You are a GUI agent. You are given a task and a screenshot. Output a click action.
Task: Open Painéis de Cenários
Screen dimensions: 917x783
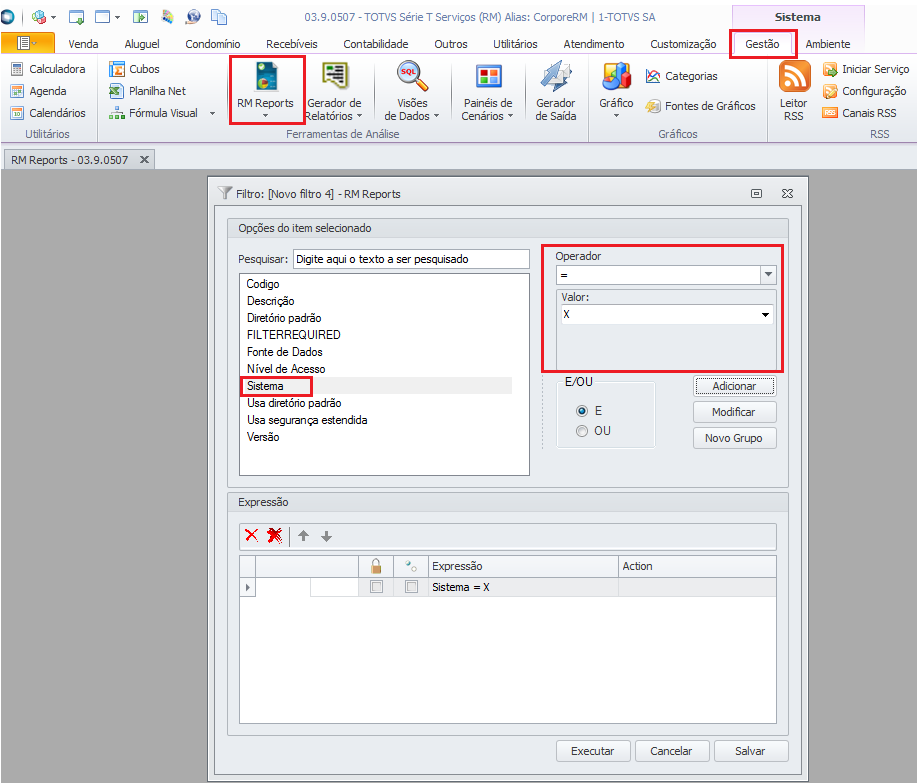pyautogui.click(x=488, y=91)
